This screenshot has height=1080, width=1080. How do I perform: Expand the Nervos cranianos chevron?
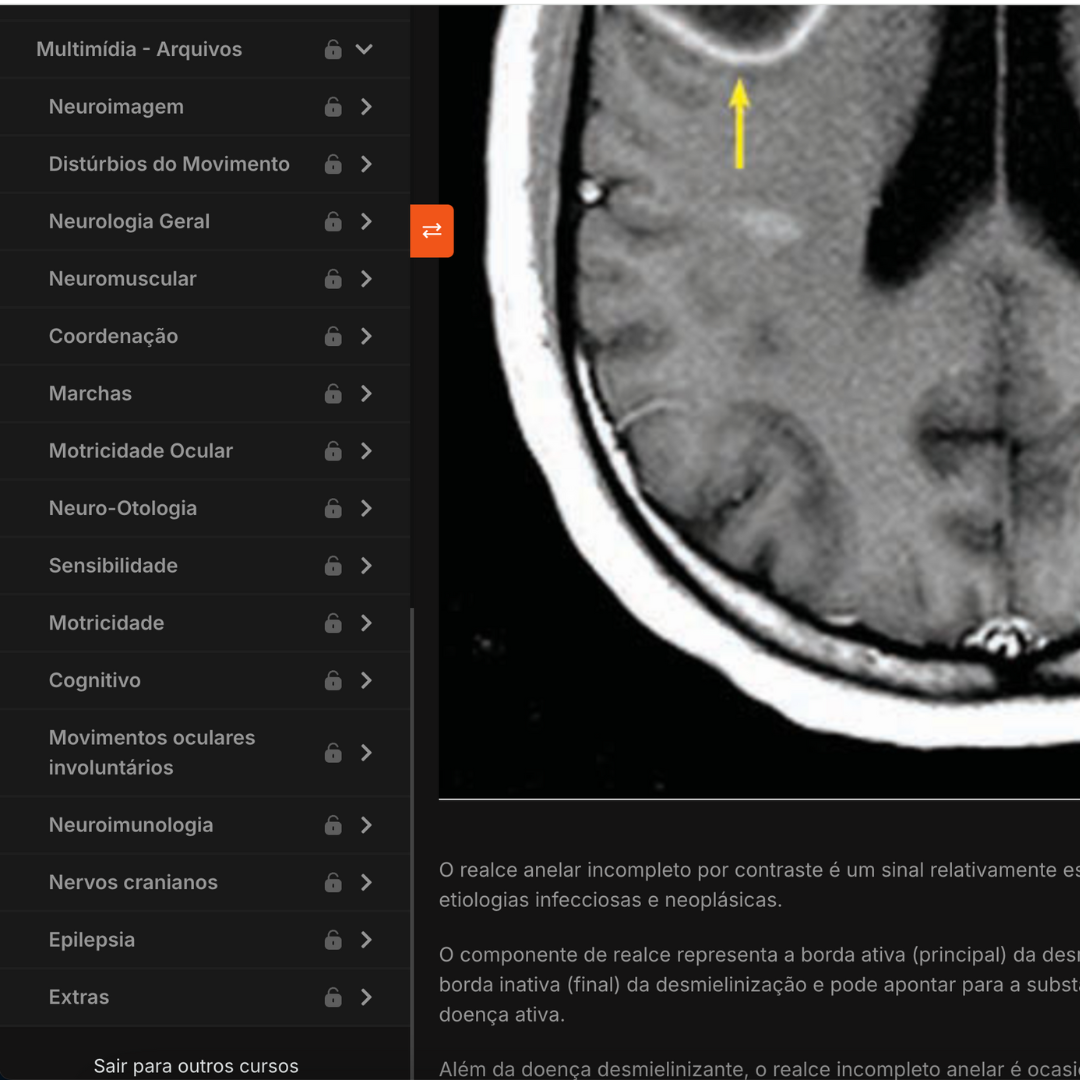[366, 882]
